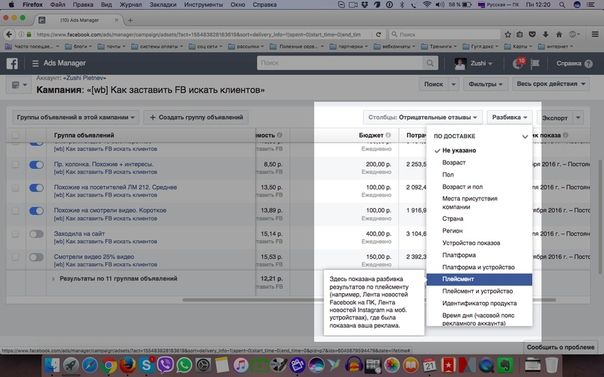Toggle off Похожие на смотрели видео. Короткое

[x=36, y=211]
